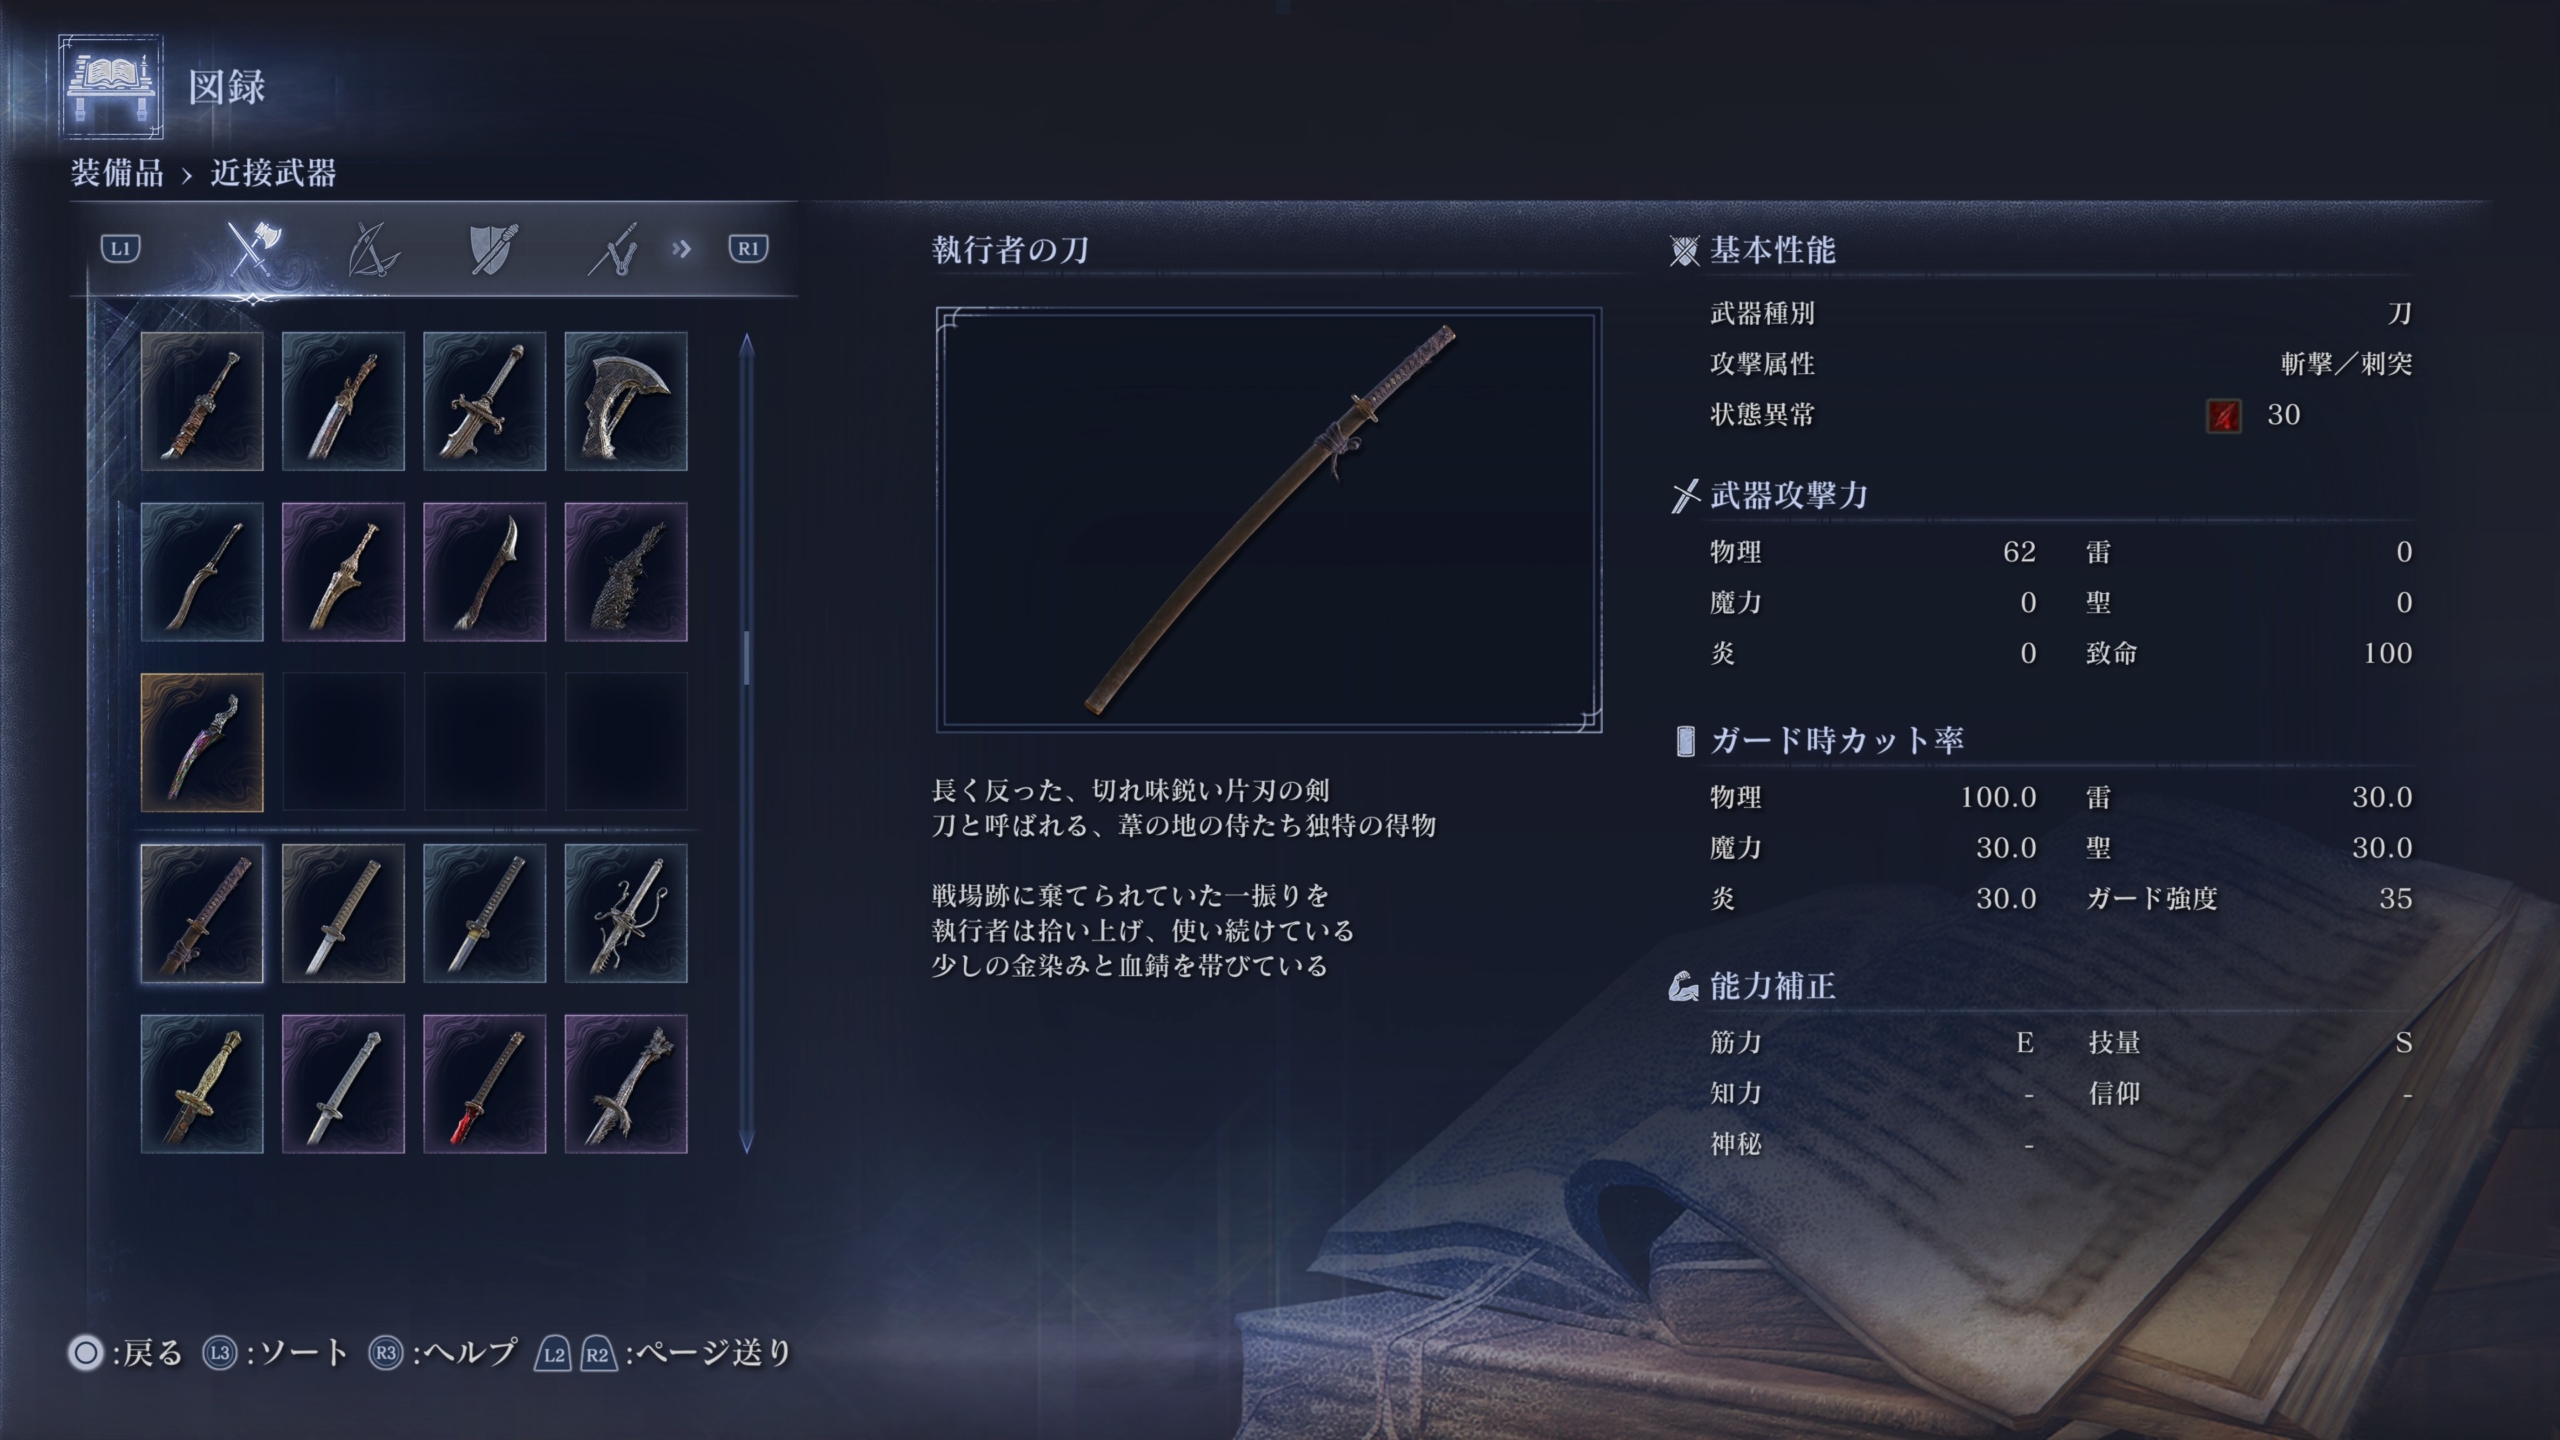The image size is (2560, 1440).
Task: Pick the rapier with curled guard icon
Action: [x=626, y=913]
